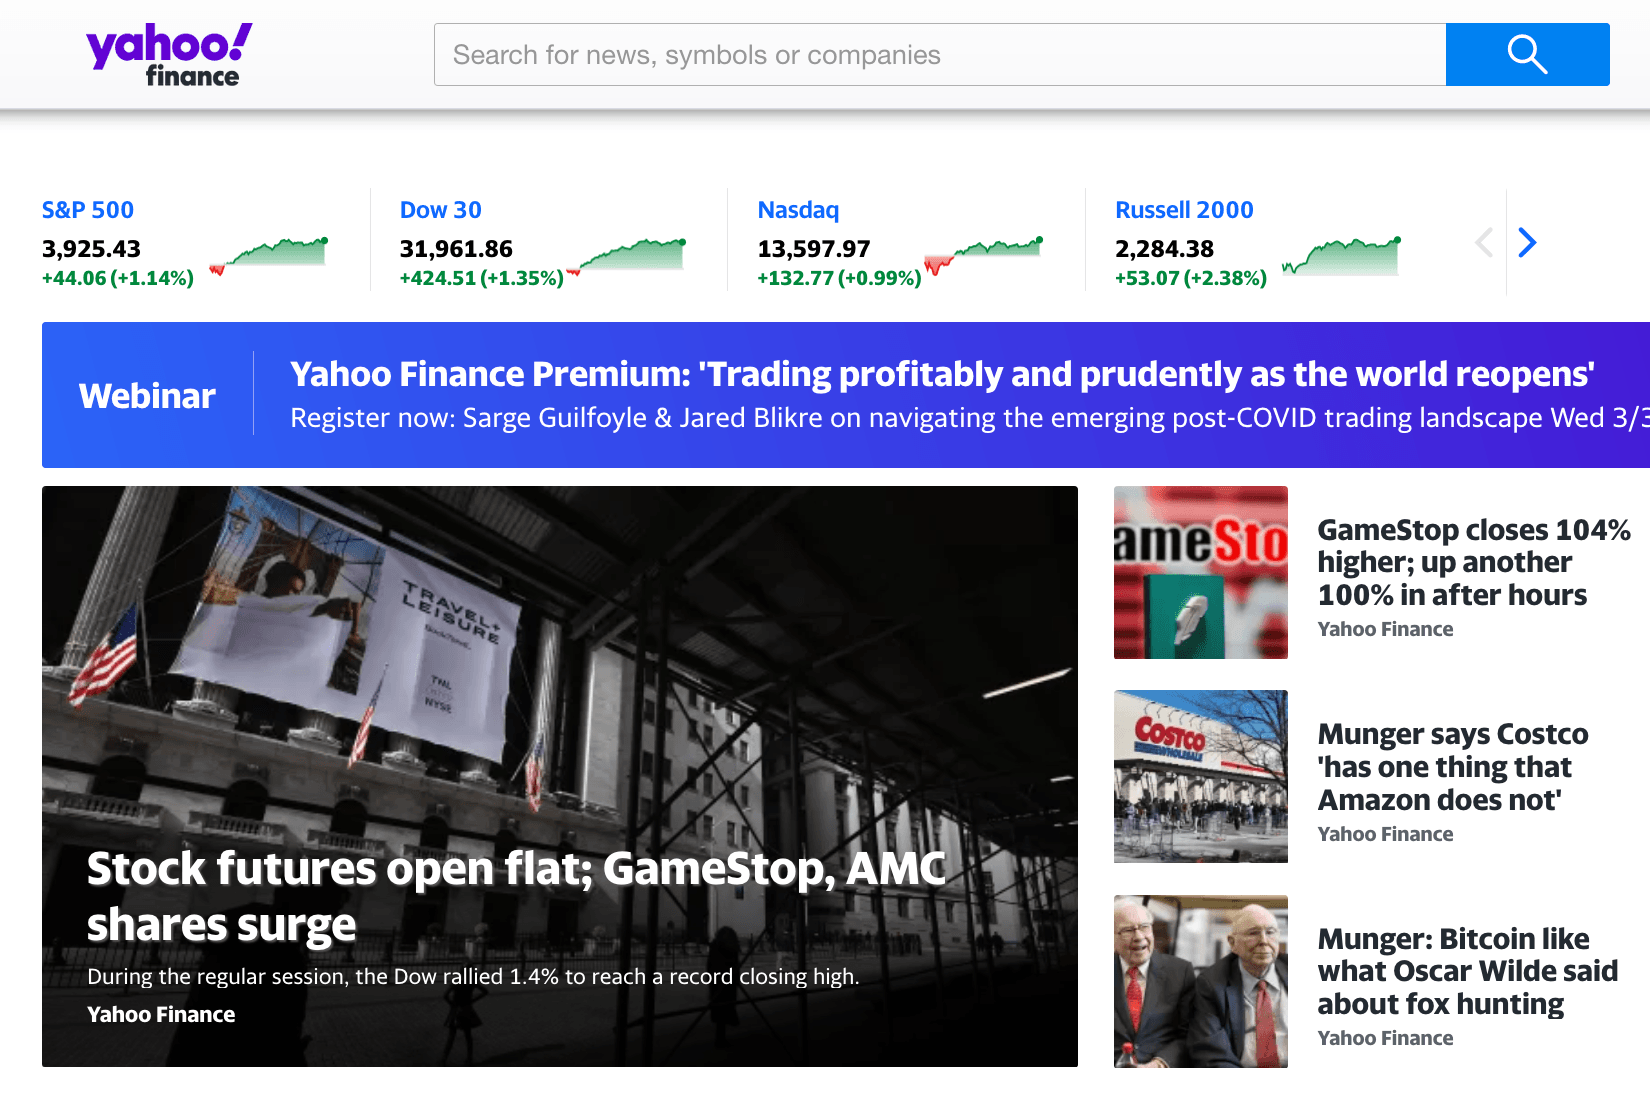This screenshot has width=1650, height=1100.
Task: Open the Costco store thumbnail
Action: [1201, 776]
